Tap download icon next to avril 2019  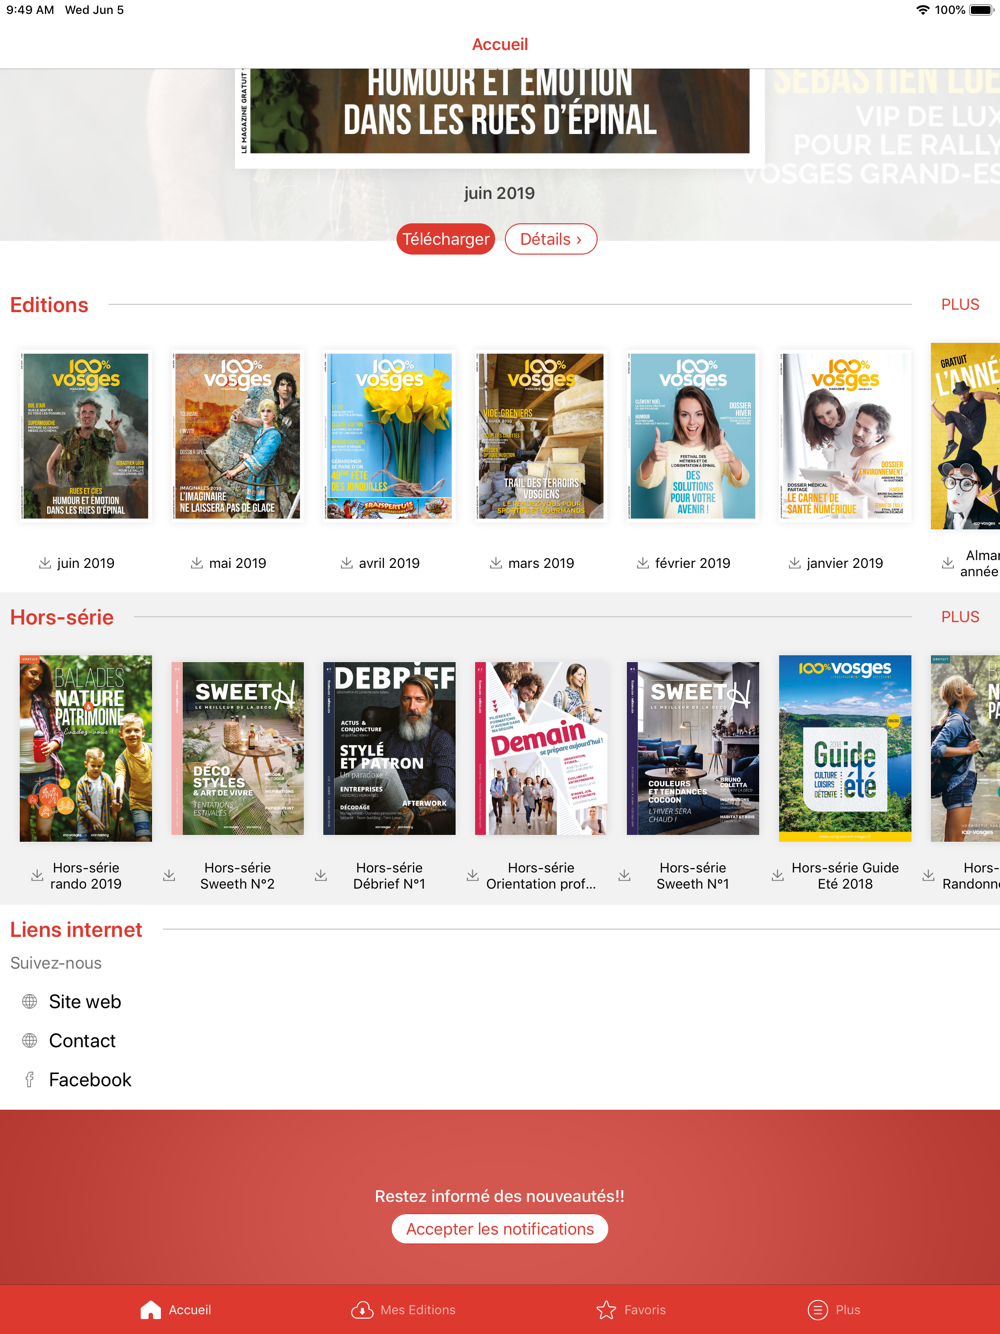pyautogui.click(x=346, y=563)
